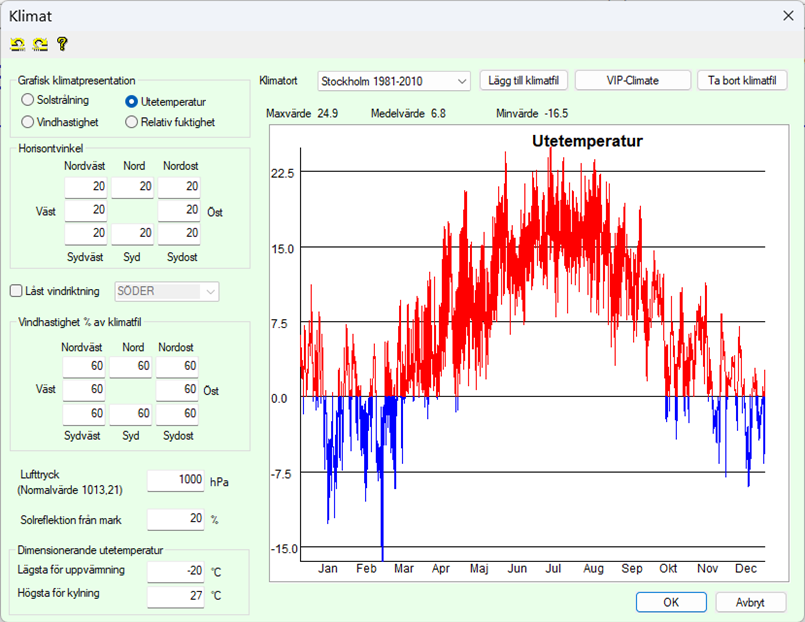Enable the Låst vindriktning checkbox
Screen dimensions: 805x622
pos(16,291)
